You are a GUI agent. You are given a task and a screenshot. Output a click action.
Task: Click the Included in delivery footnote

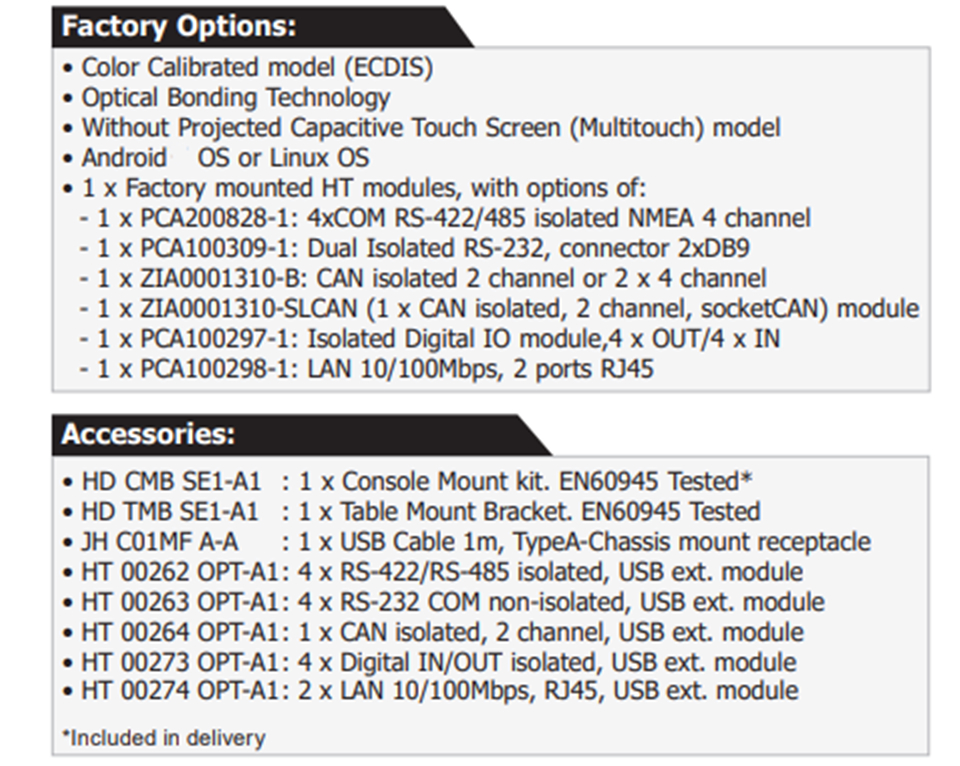(x=164, y=739)
